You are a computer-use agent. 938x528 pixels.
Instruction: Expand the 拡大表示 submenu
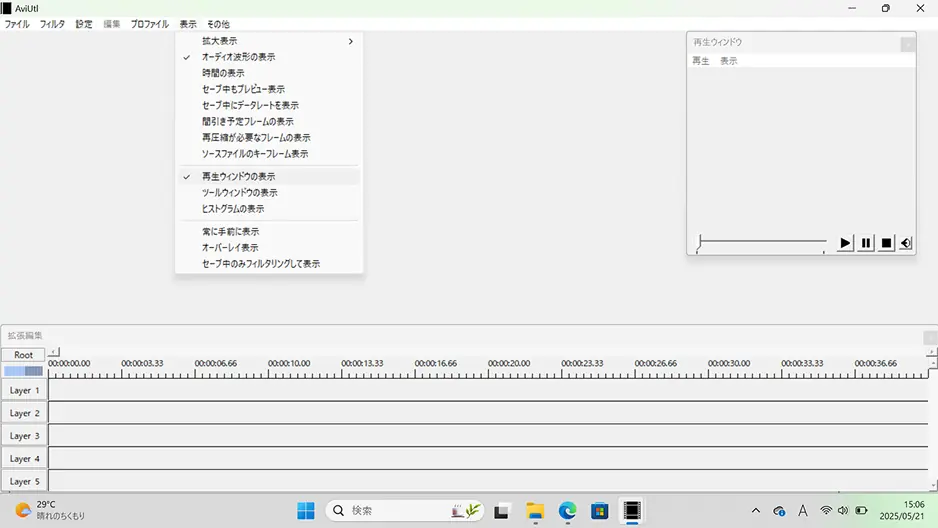coord(269,41)
